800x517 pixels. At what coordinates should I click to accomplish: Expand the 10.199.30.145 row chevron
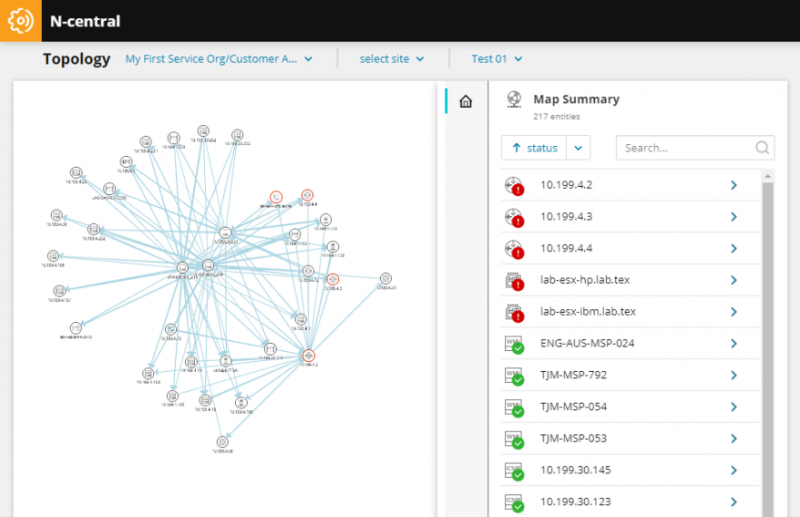(x=734, y=470)
